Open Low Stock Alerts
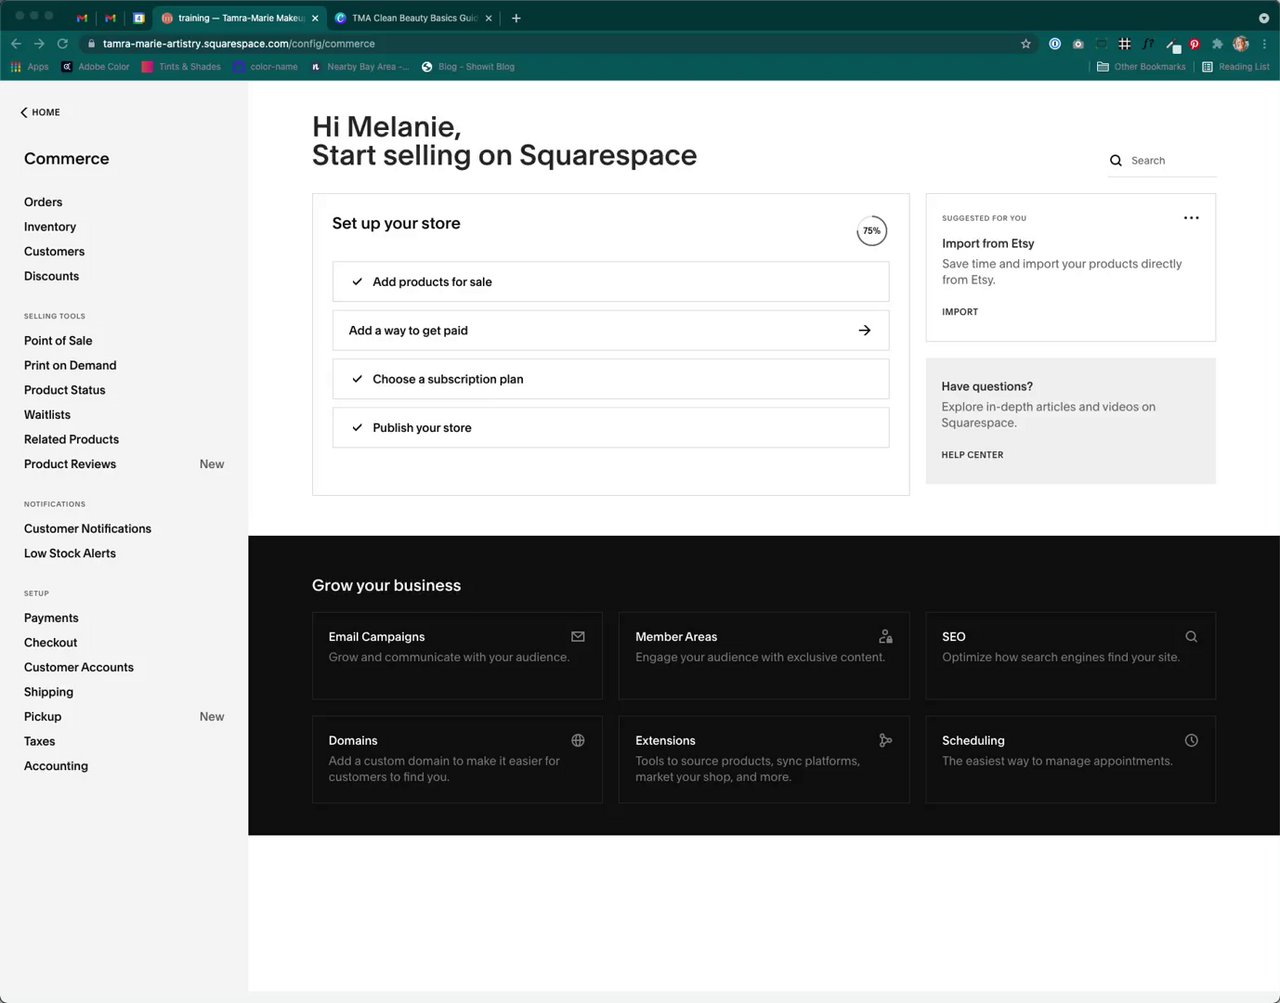 [70, 554]
